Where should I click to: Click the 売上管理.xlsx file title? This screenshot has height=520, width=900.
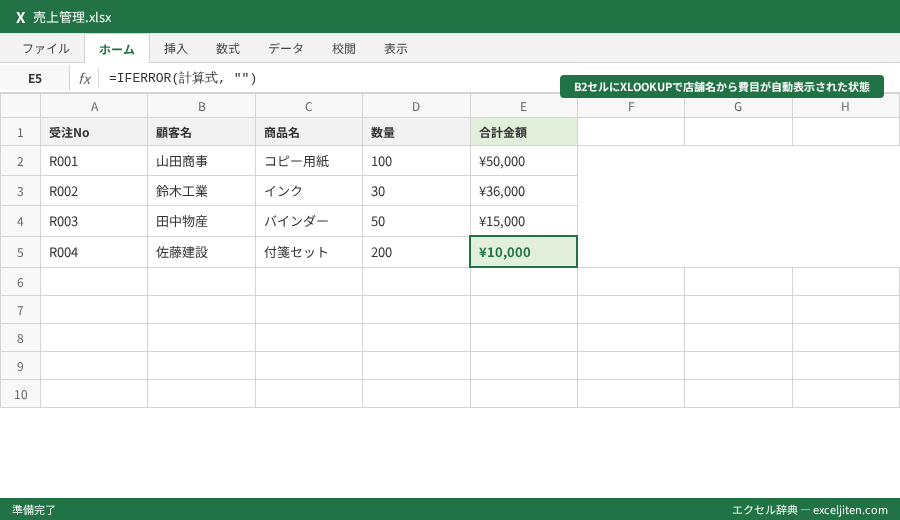click(72, 17)
